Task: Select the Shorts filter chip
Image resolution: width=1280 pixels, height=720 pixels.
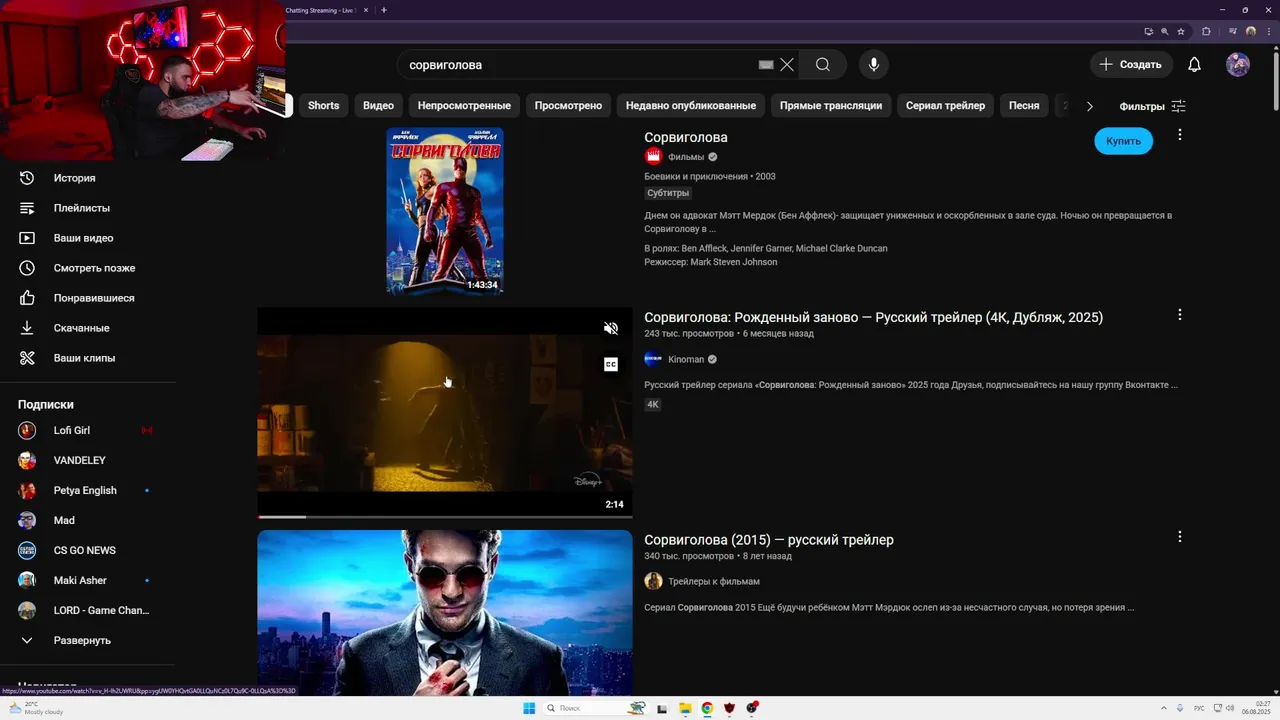Action: [323, 106]
